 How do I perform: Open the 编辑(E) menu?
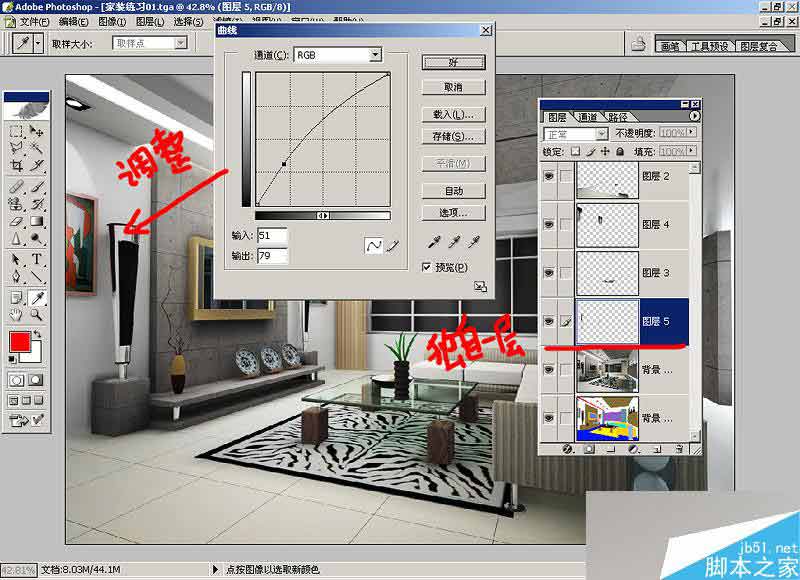[x=73, y=22]
